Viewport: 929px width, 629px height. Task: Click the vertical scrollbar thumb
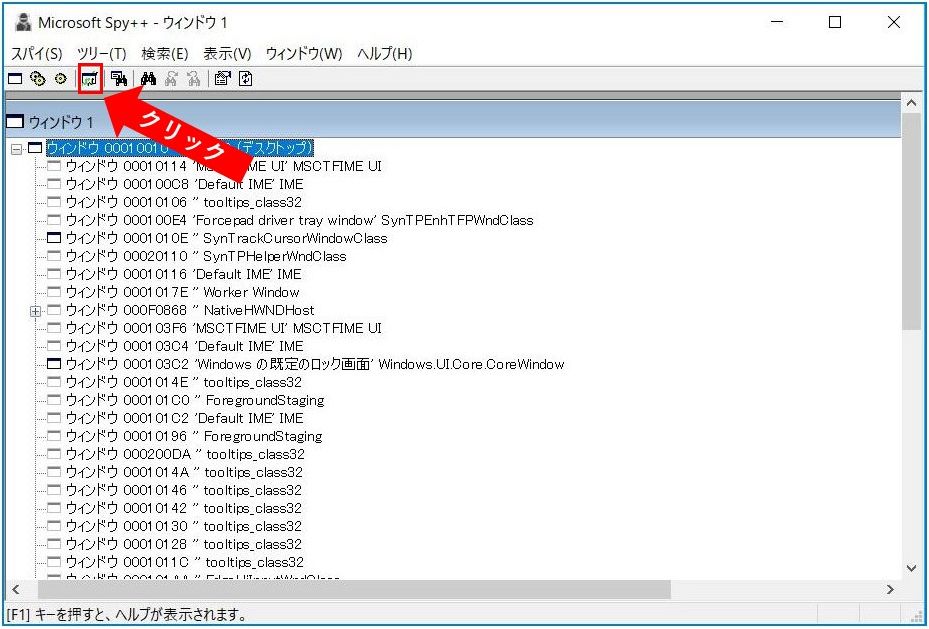912,221
